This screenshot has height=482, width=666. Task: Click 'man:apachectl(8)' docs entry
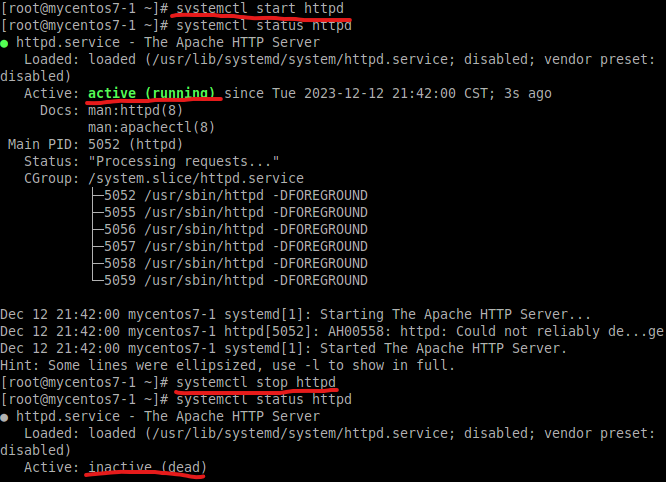tap(152, 127)
